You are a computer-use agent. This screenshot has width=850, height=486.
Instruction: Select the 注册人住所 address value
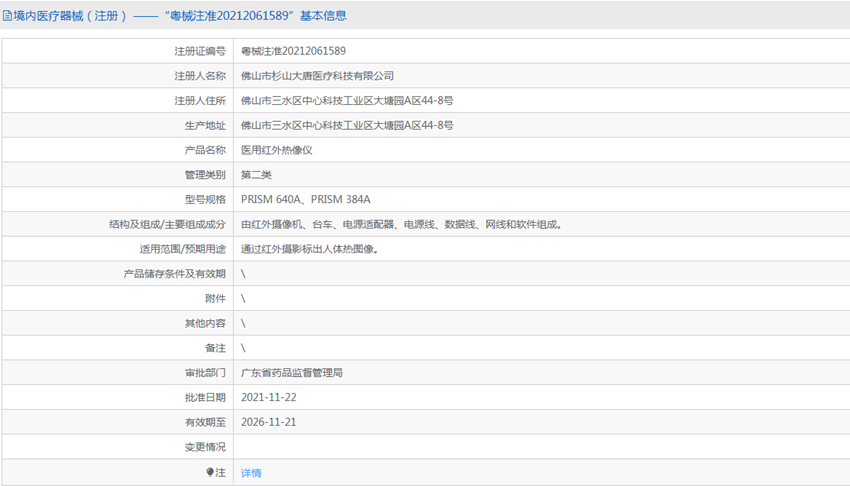pyautogui.click(x=347, y=100)
